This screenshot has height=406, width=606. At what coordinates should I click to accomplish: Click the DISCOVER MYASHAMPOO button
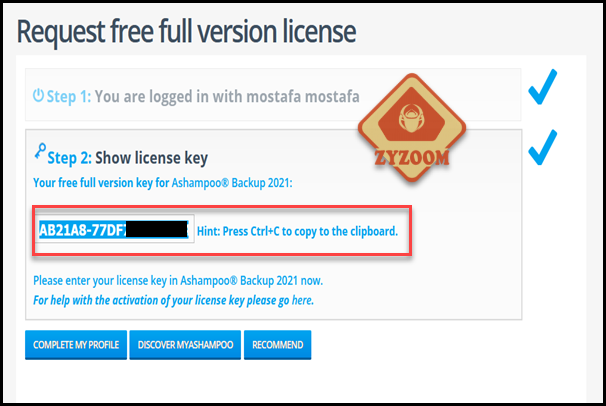(185, 345)
